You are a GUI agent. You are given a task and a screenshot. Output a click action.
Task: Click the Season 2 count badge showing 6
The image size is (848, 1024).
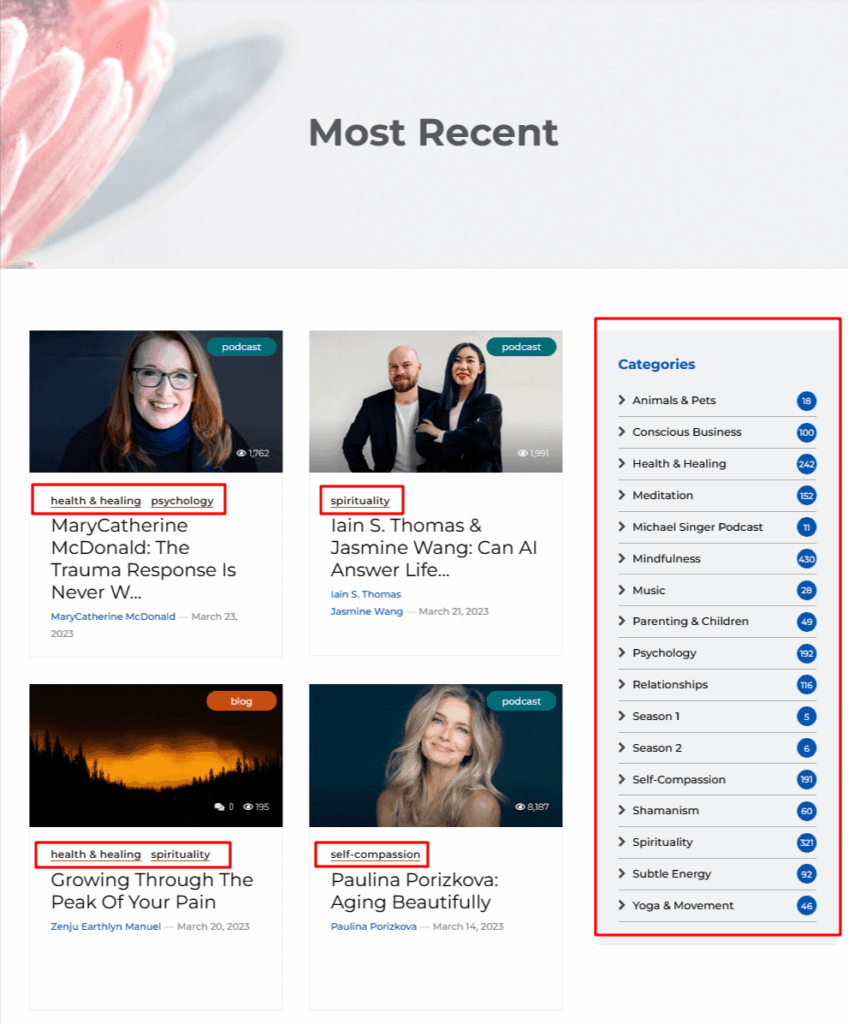click(x=806, y=747)
